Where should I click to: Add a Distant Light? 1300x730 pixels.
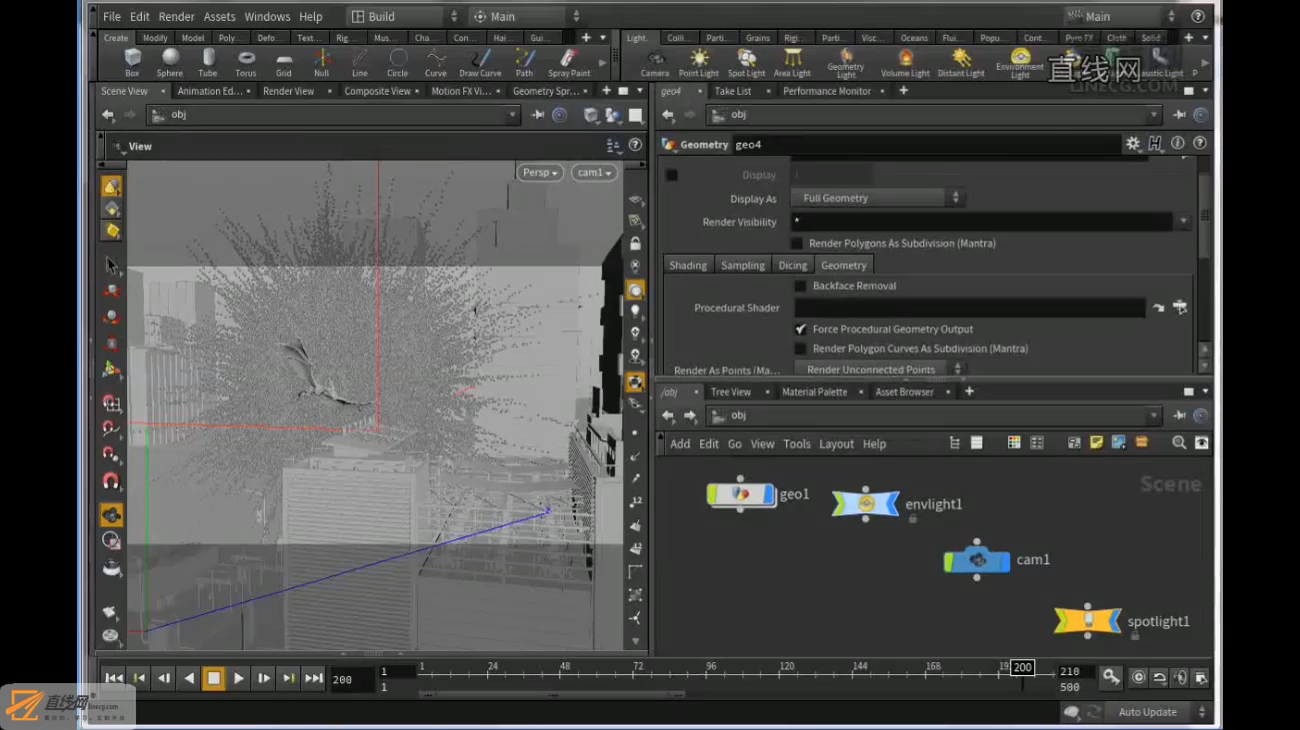961,63
